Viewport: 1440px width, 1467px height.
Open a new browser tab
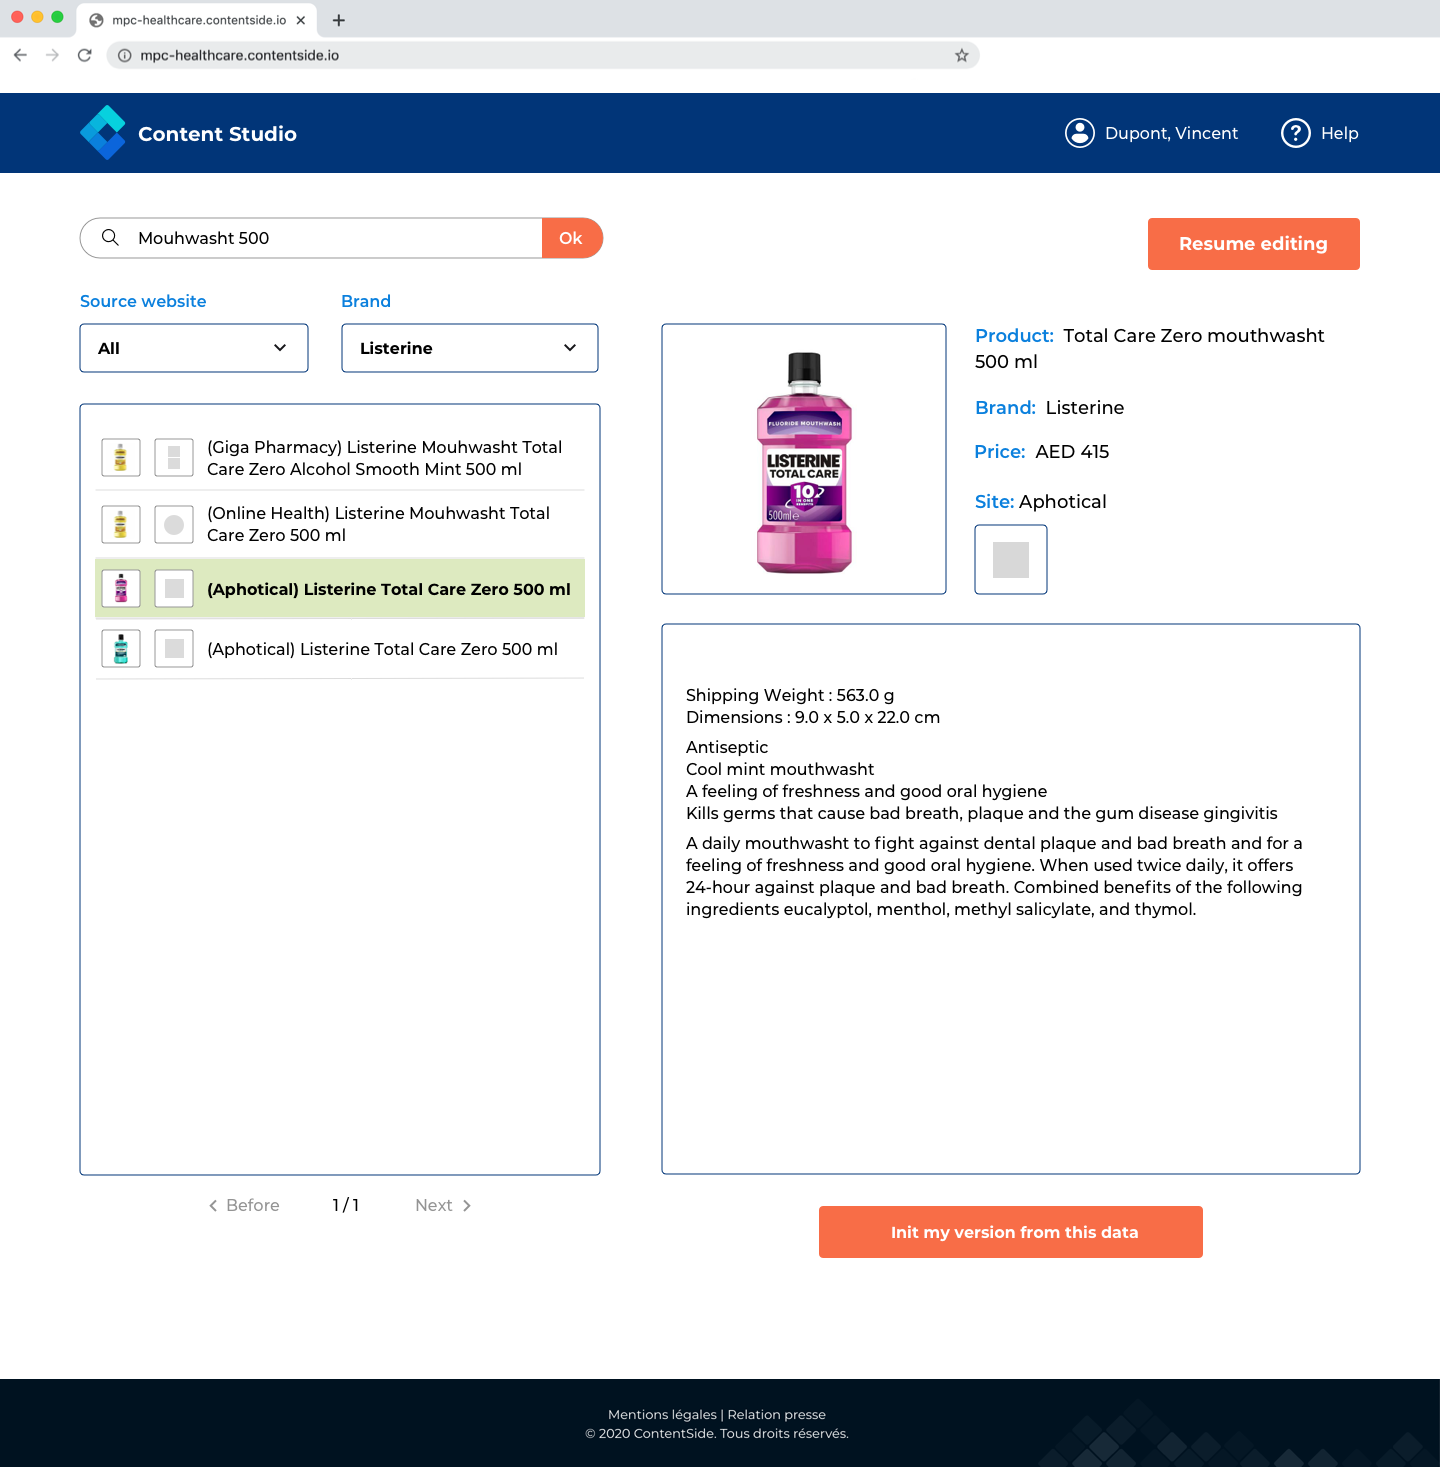coord(339,20)
